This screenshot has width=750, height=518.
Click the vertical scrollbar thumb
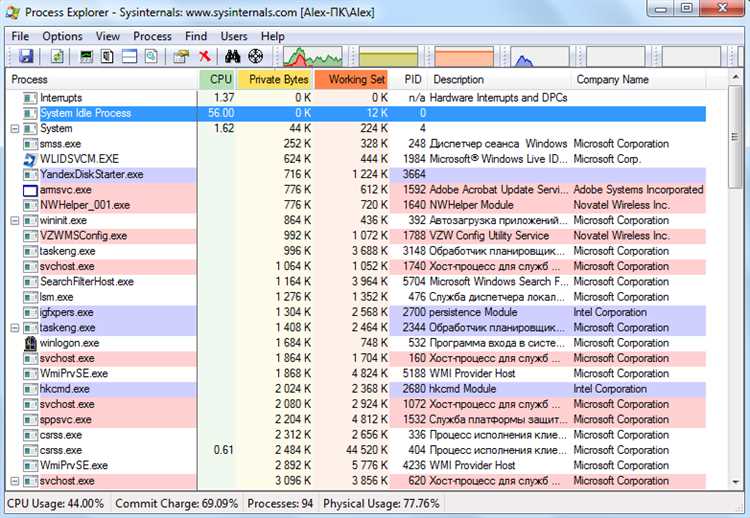(x=735, y=137)
